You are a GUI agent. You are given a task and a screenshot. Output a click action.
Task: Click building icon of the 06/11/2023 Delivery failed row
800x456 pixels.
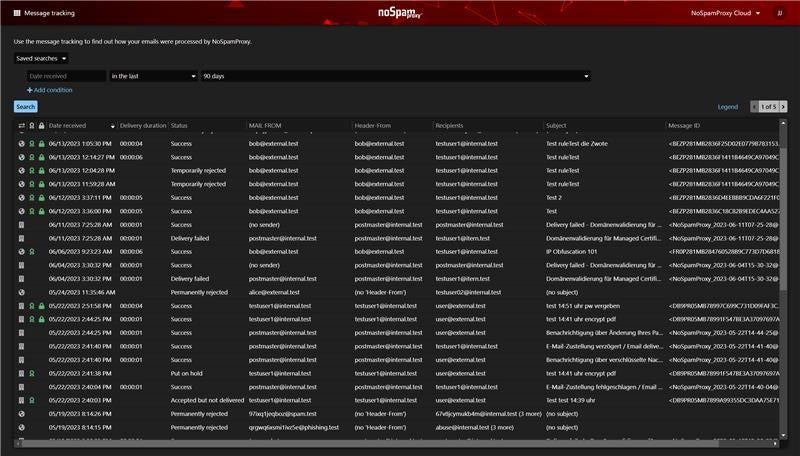pos(21,238)
